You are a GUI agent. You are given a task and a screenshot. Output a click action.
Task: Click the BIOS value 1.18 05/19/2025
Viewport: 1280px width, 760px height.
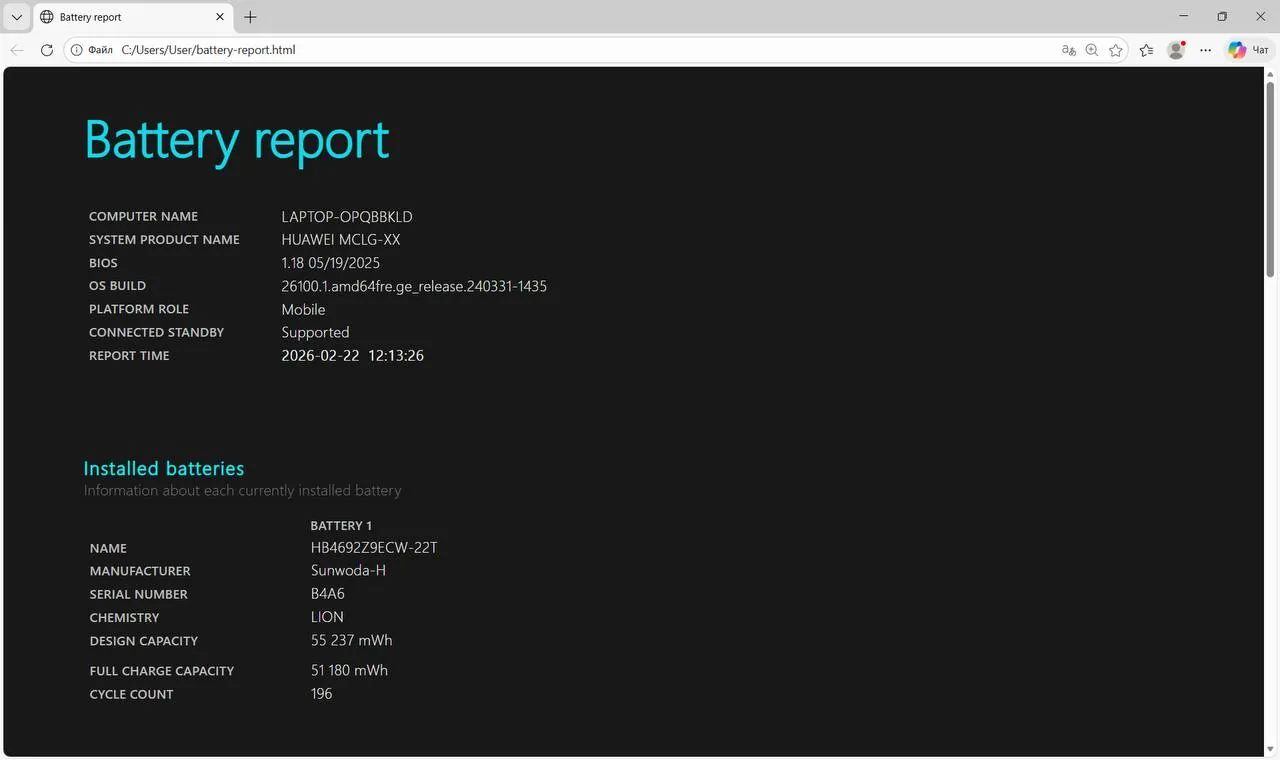click(331, 263)
